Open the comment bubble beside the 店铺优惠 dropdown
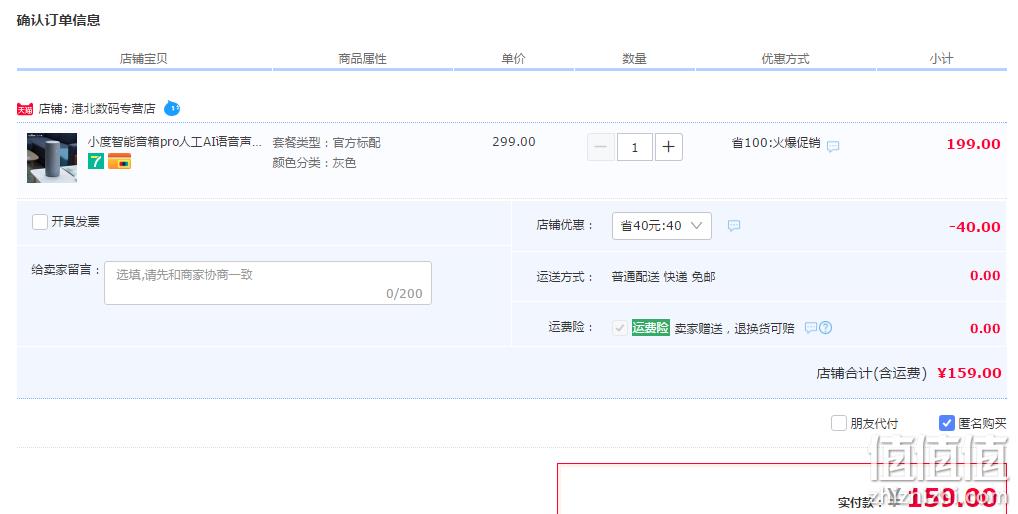Viewport: 1018px width, 514px height. tap(734, 225)
